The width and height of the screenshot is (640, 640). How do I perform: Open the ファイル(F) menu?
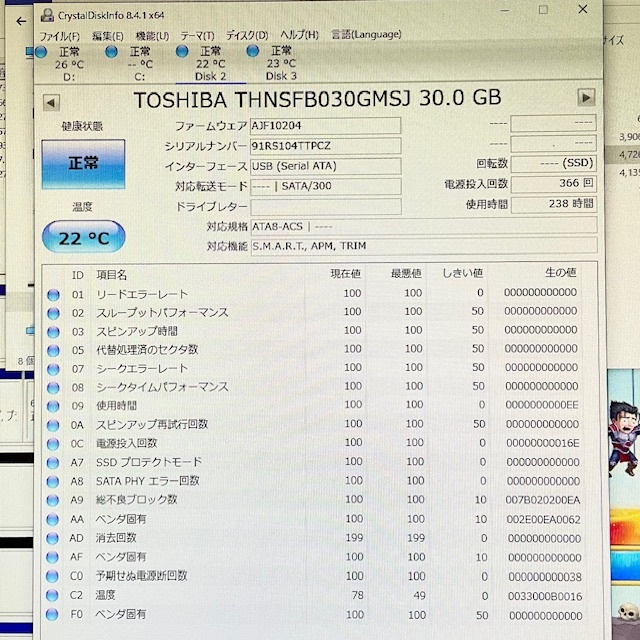coord(60,36)
